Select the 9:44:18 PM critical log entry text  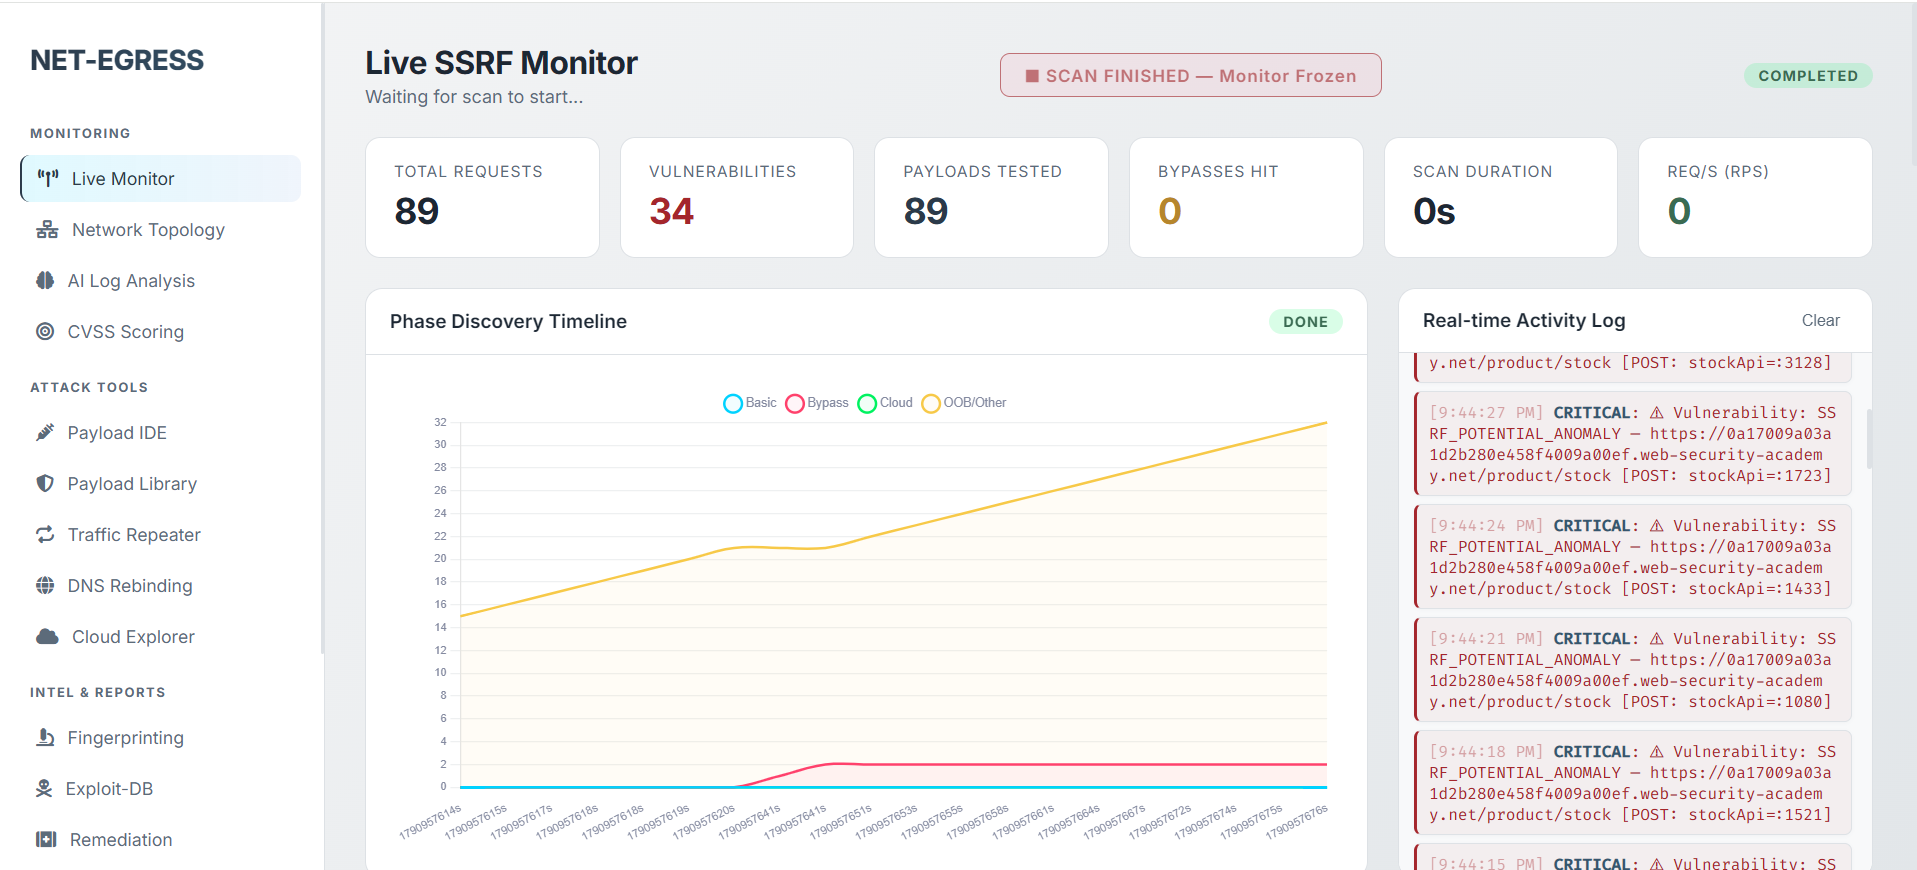[1632, 783]
